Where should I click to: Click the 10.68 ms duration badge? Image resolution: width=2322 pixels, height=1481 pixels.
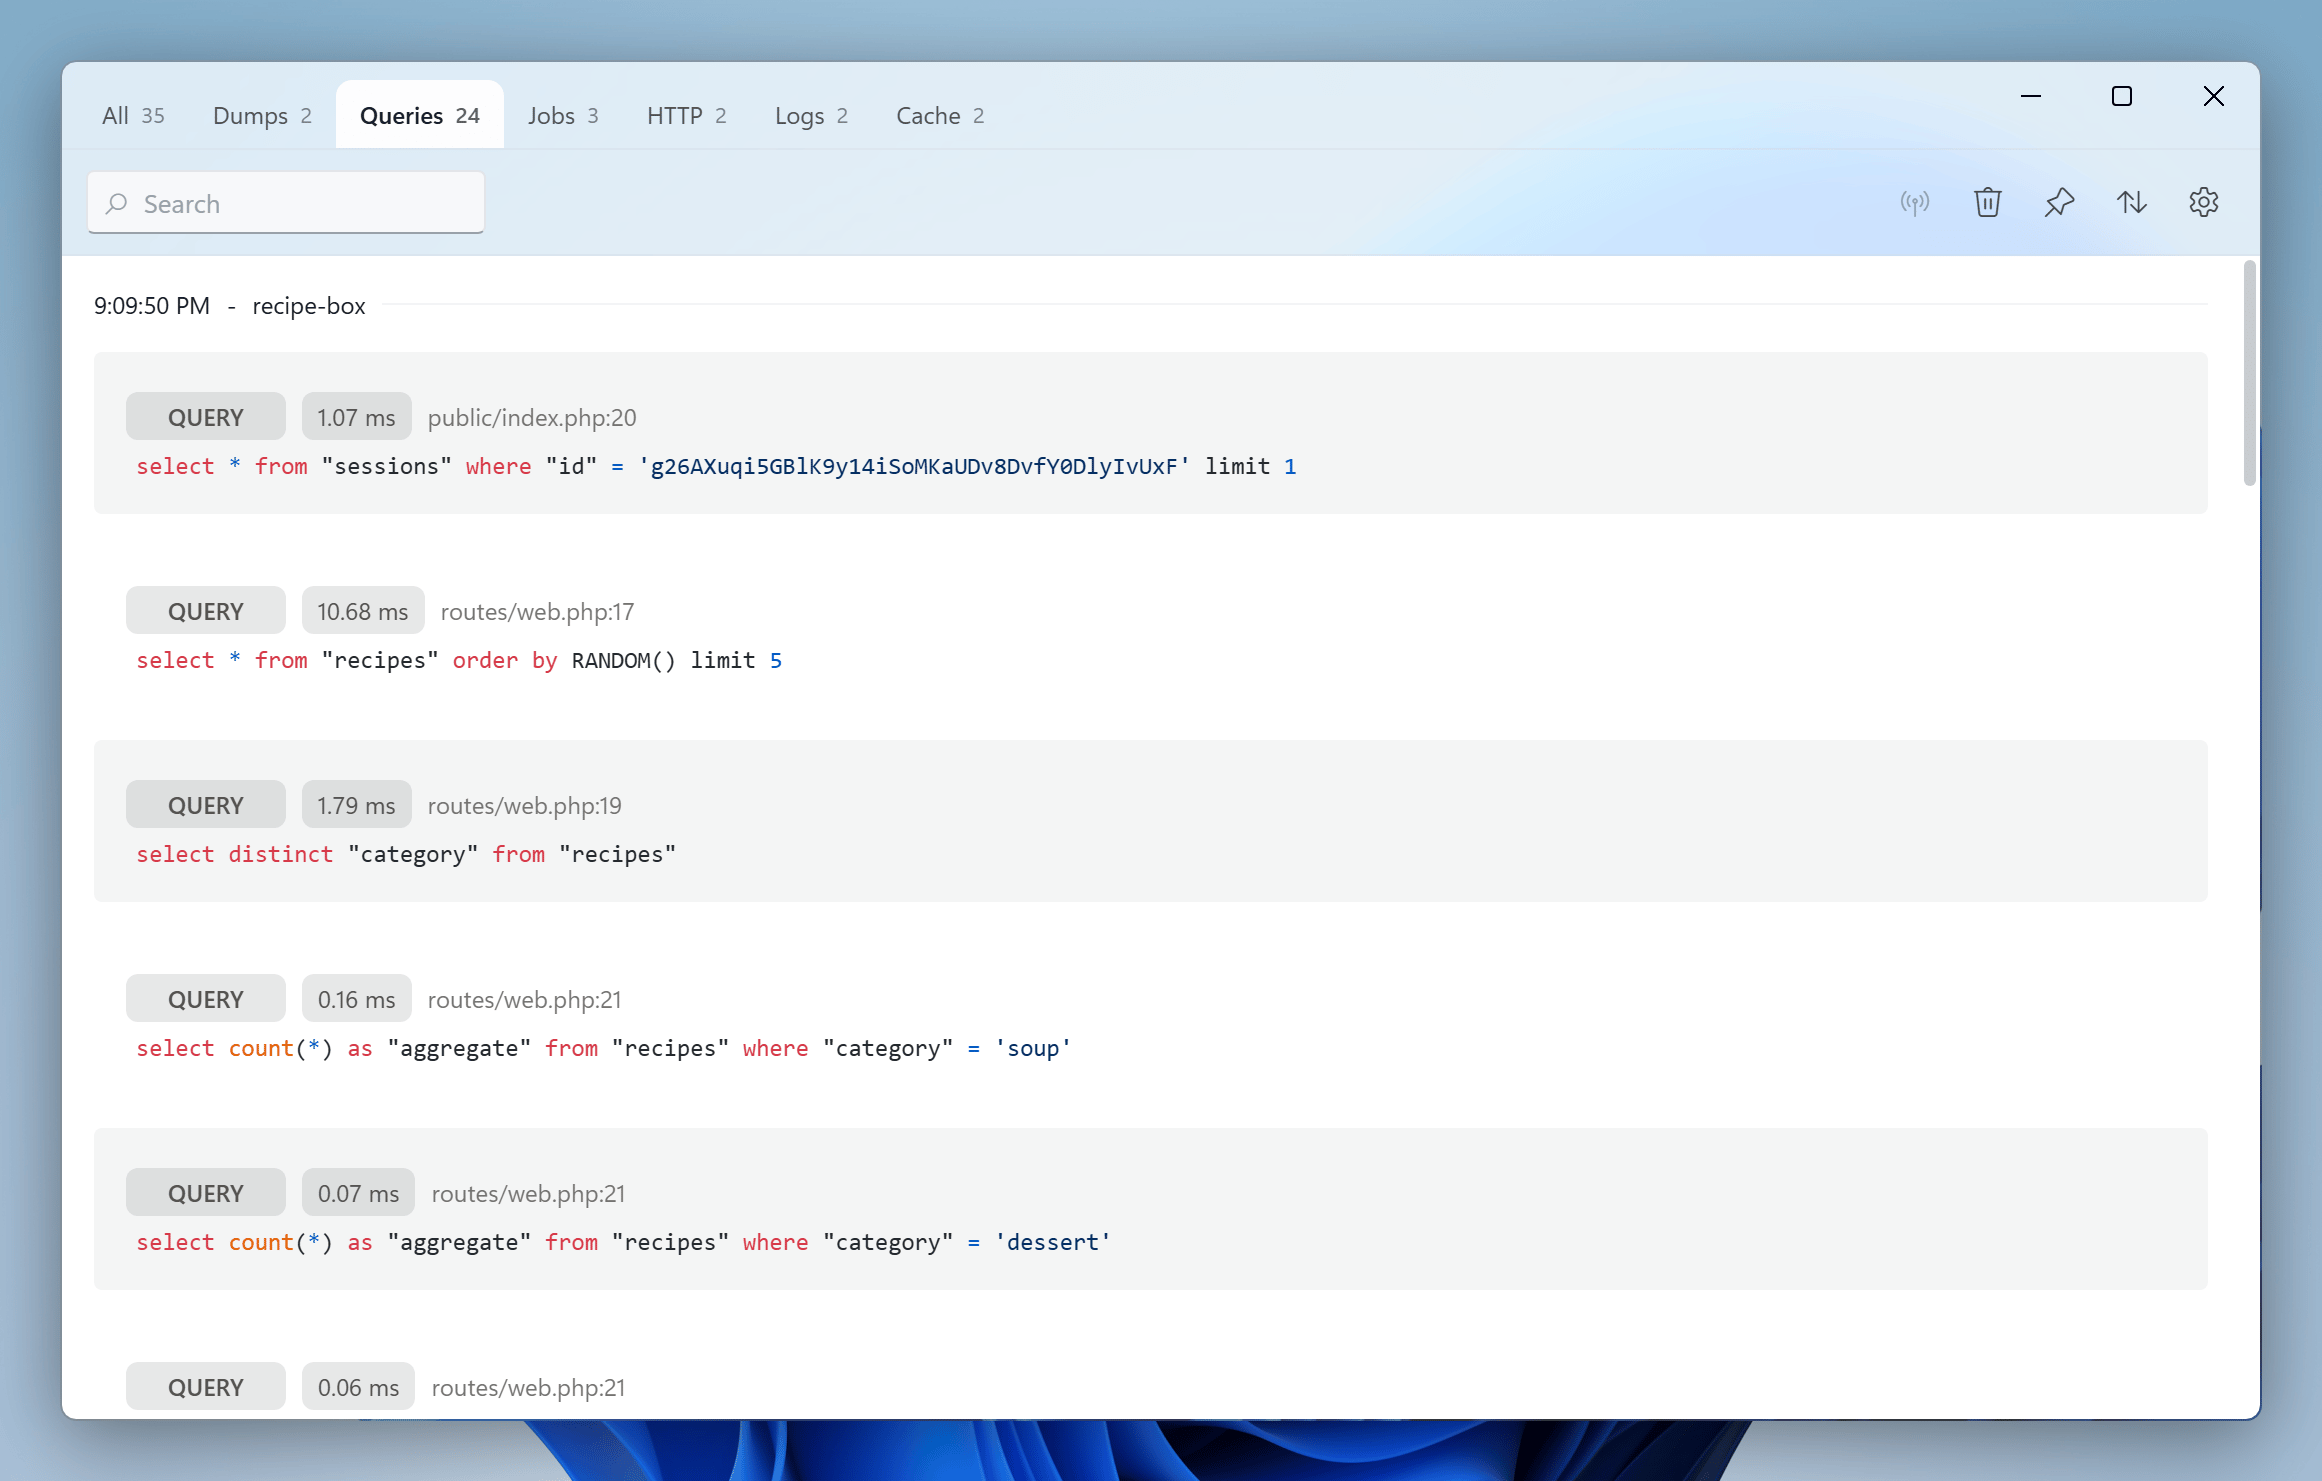click(363, 611)
